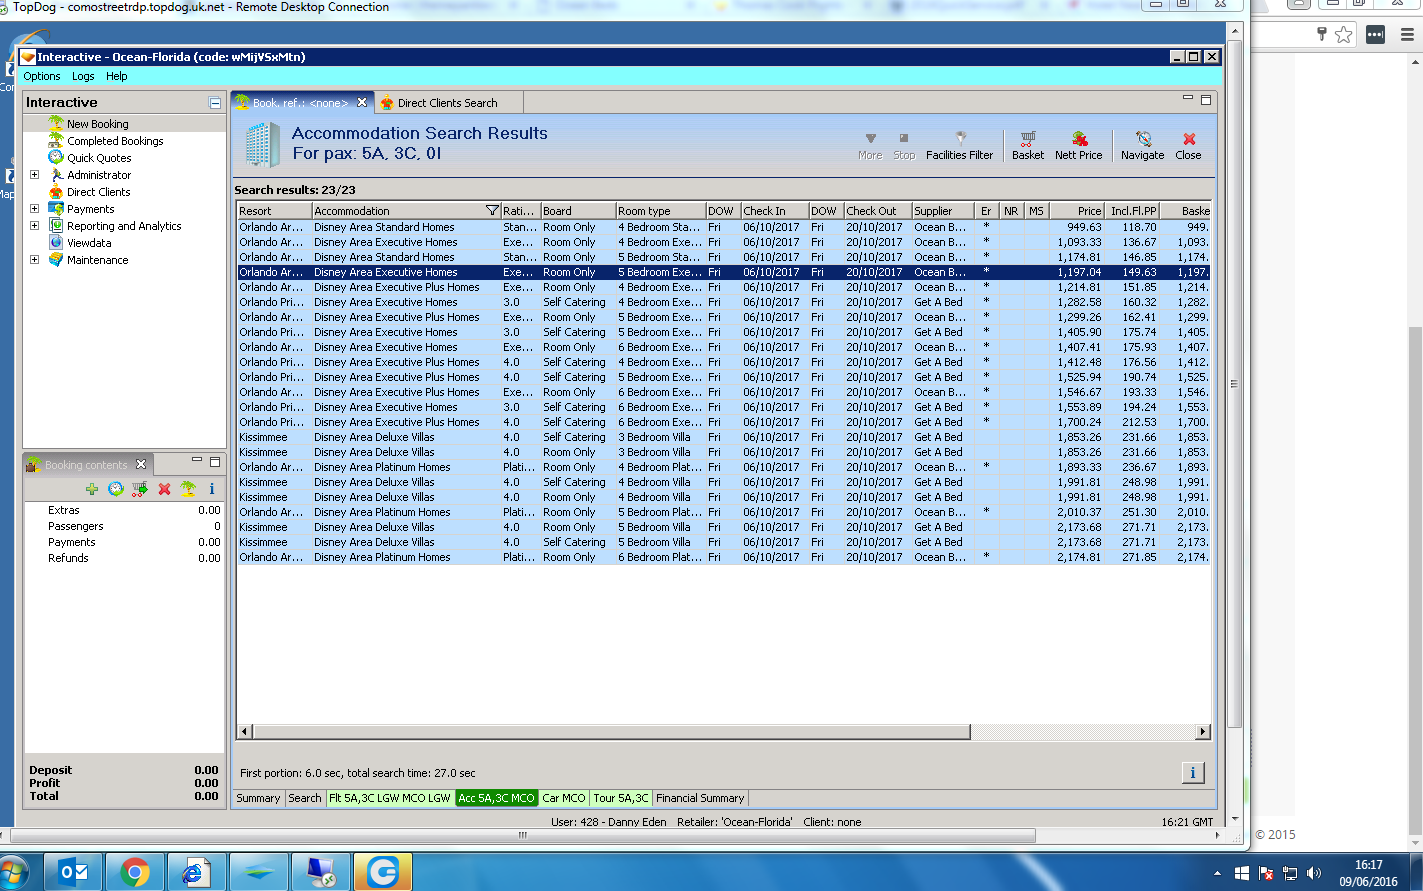The width and height of the screenshot is (1423, 891).
Task: Open Remote Desktop Connection in the taskbar
Action: [321, 872]
